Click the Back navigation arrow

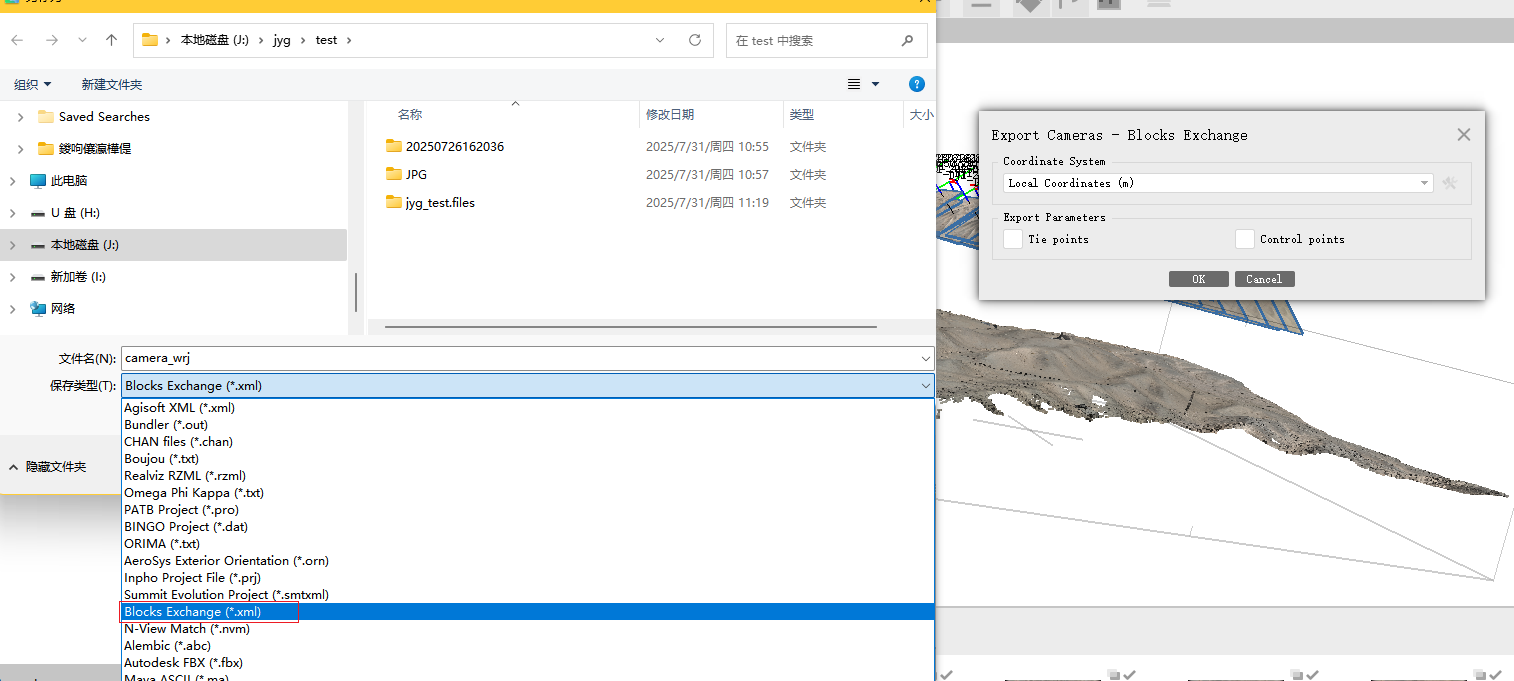tap(17, 40)
